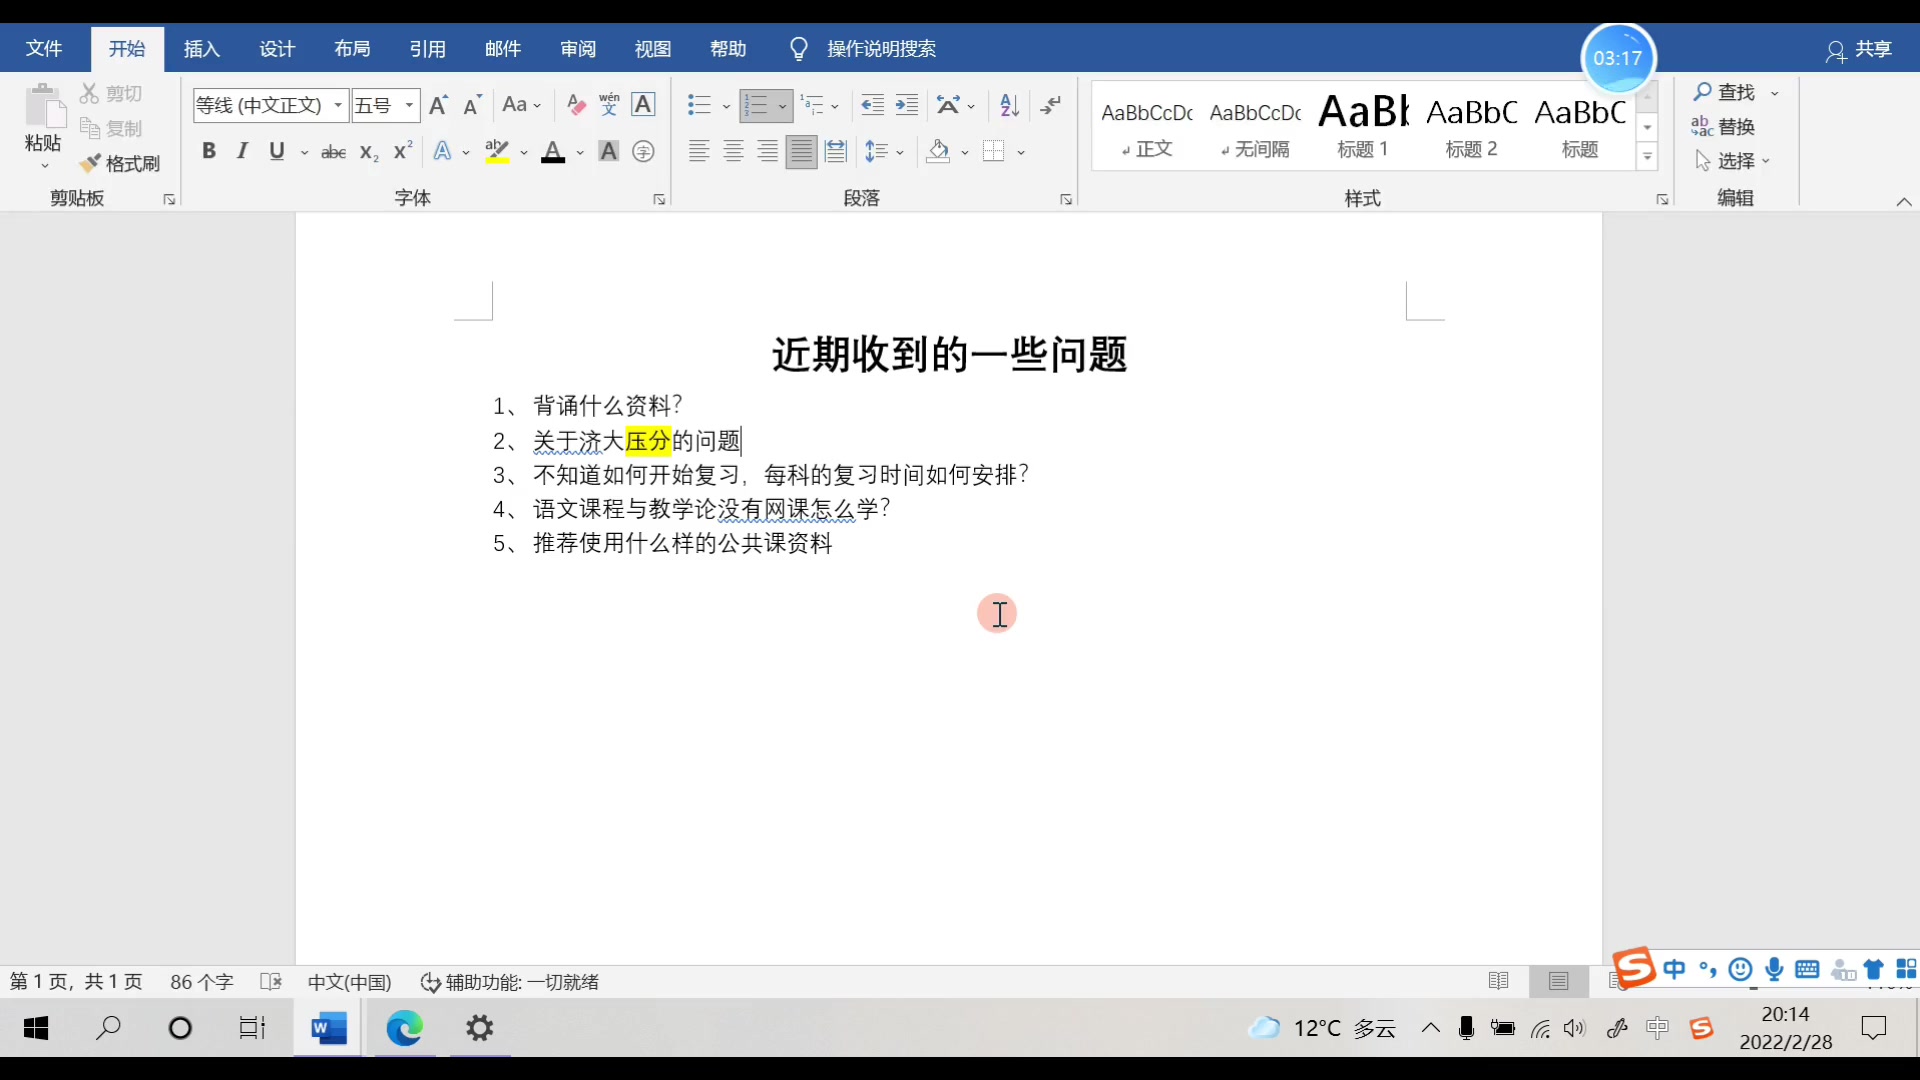Switch to the 布局 (Layout) tab

pyautogui.click(x=352, y=48)
